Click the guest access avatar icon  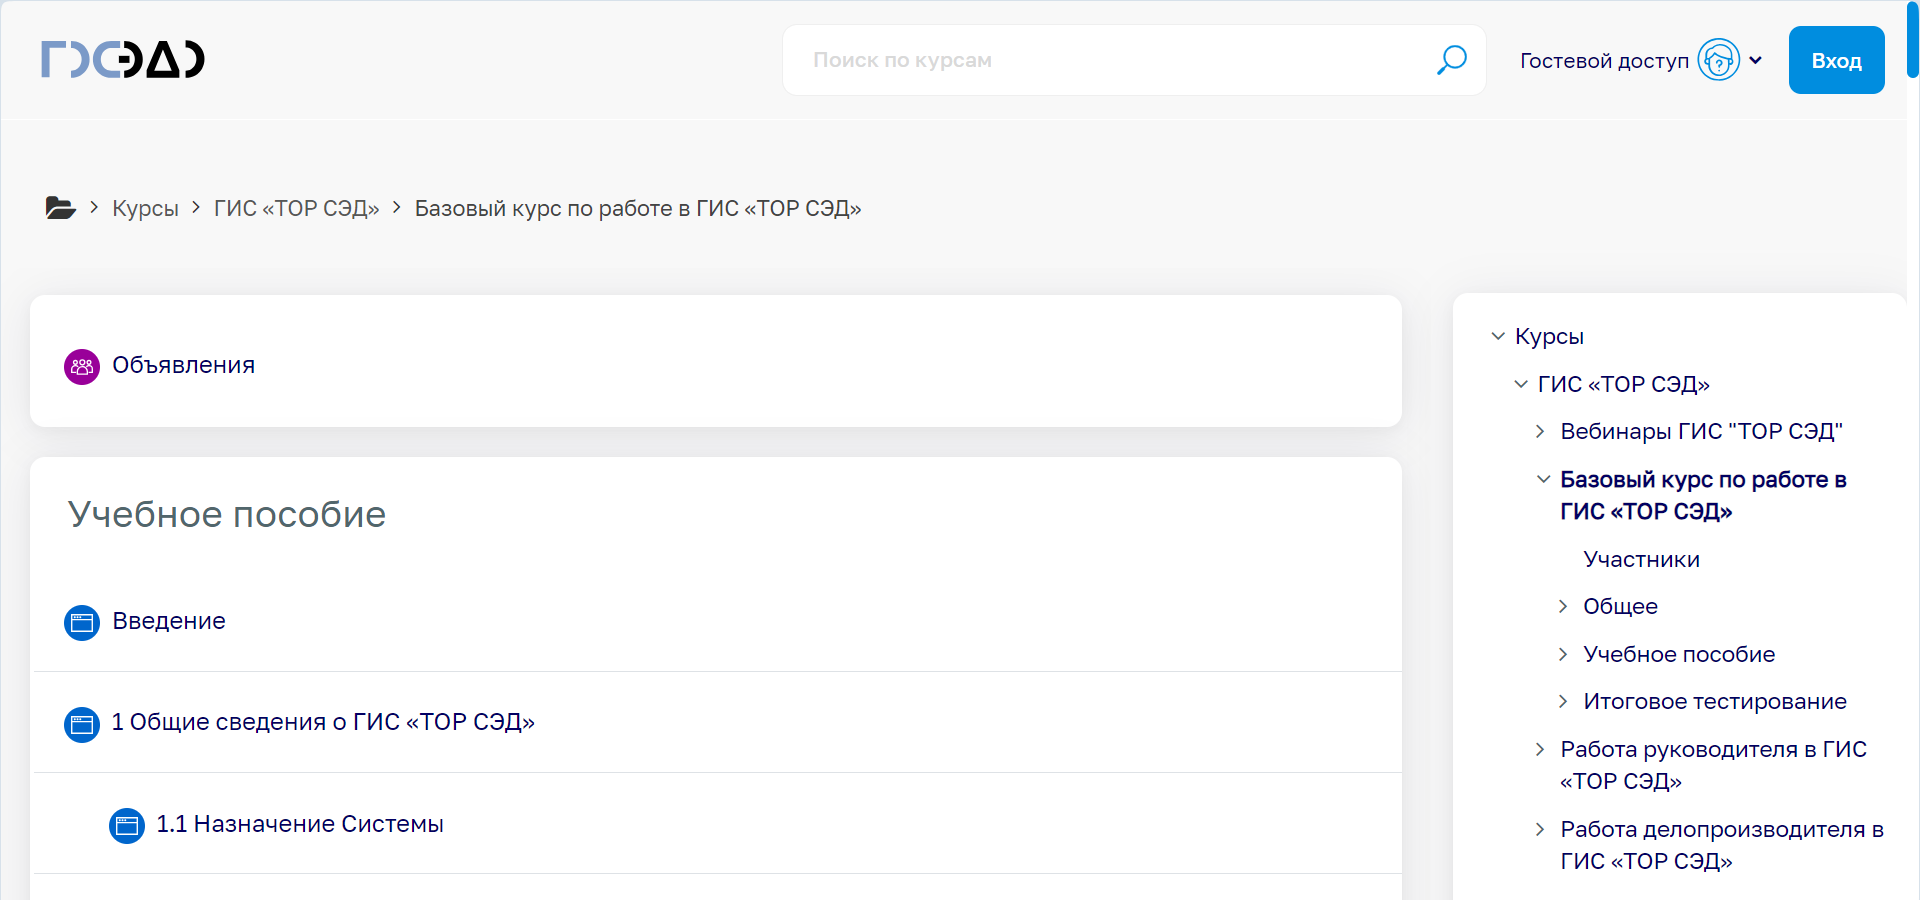click(1718, 60)
